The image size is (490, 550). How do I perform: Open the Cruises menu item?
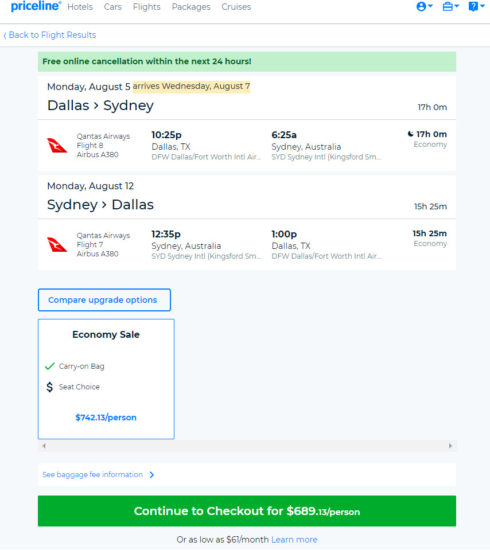(236, 7)
